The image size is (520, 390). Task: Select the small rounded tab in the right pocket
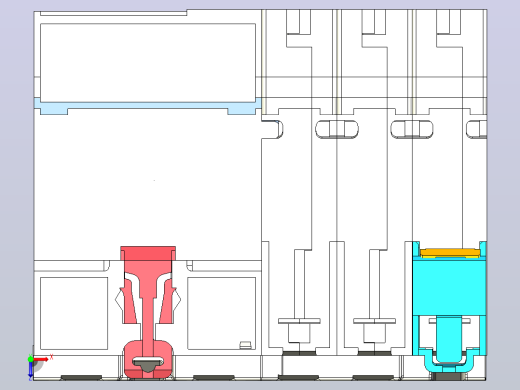coord(245,345)
